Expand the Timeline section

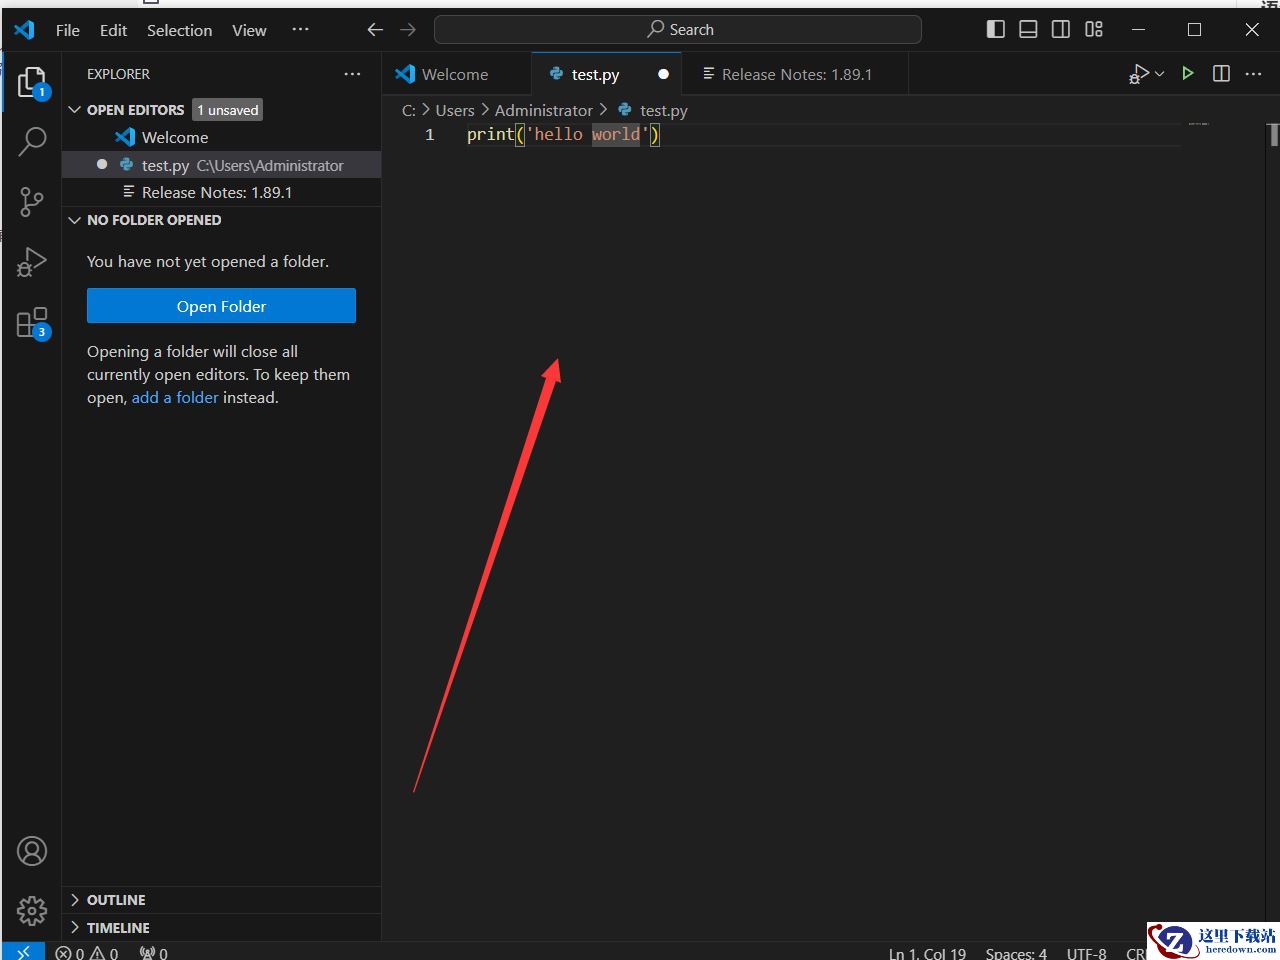pos(221,928)
